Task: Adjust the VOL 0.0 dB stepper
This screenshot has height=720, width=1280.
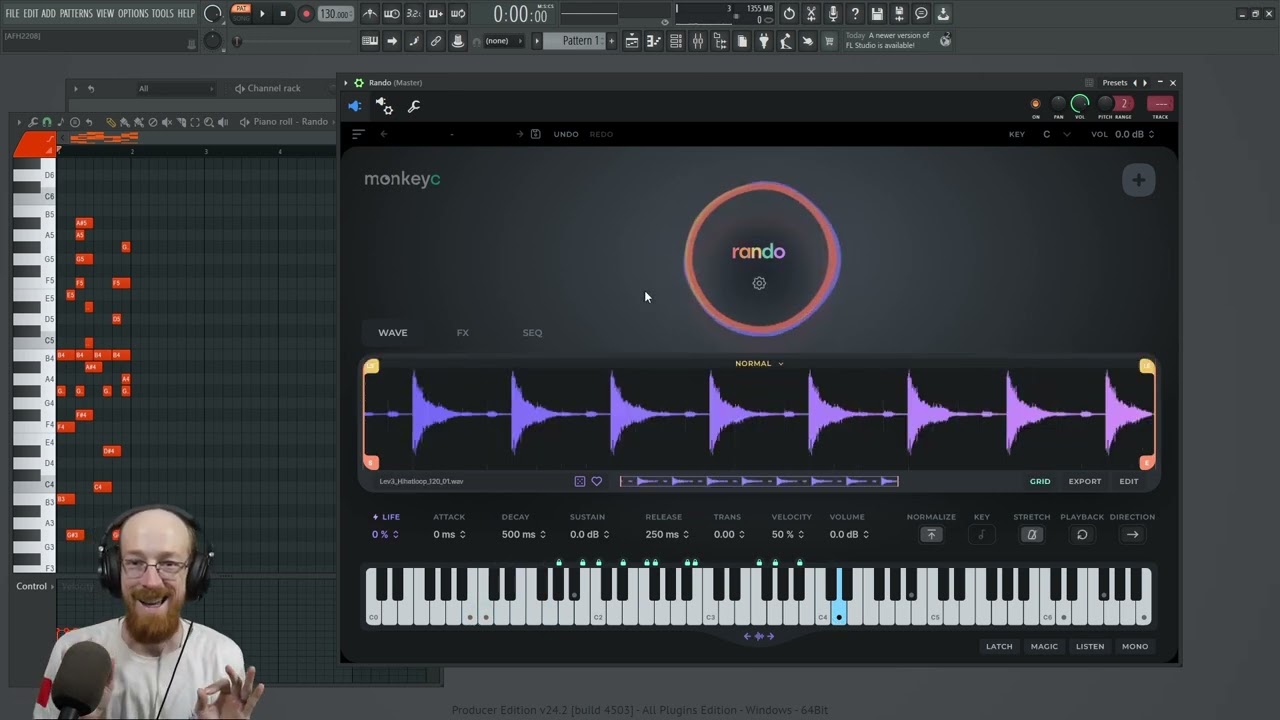Action: [1135, 134]
